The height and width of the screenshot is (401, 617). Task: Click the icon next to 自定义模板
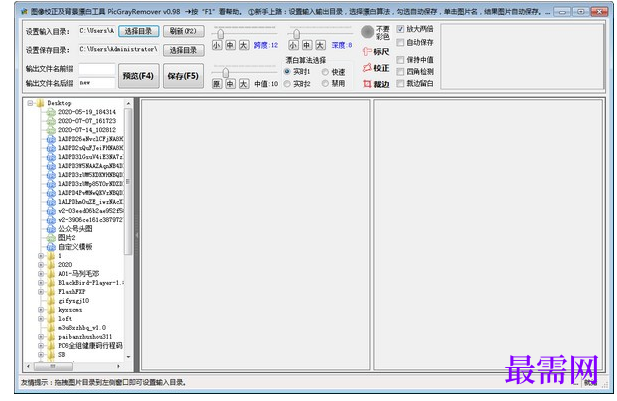point(51,247)
